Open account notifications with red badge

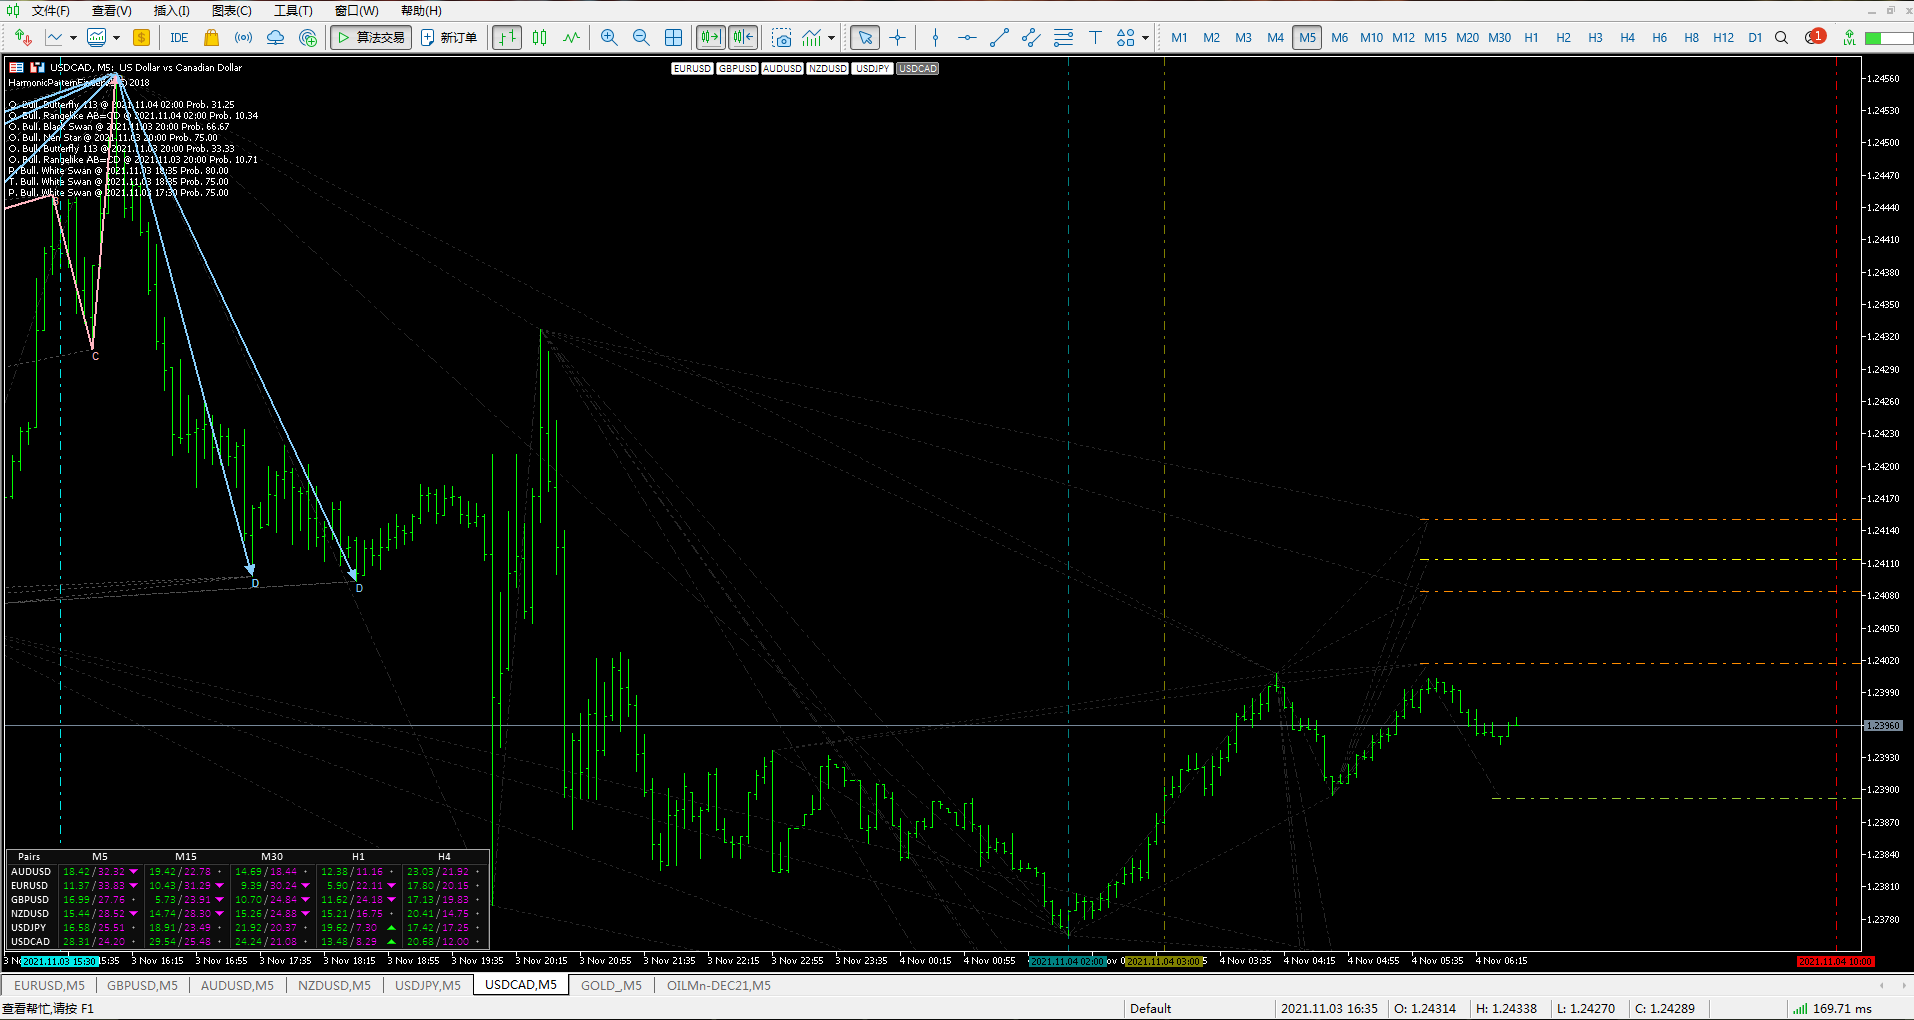click(1815, 37)
